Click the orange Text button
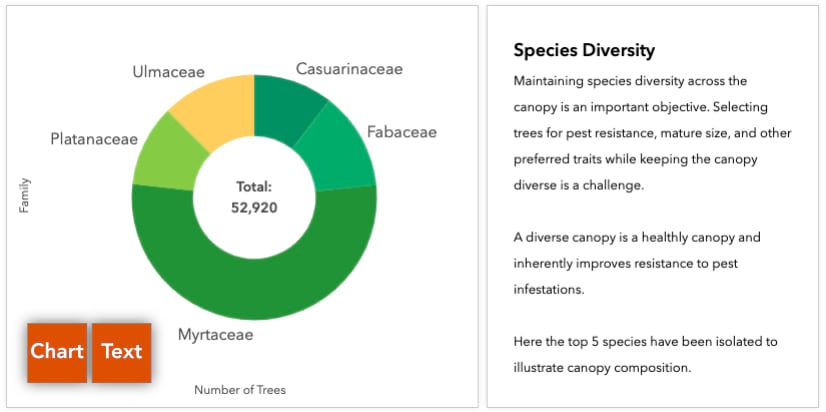Viewport: 826px width, 412px height. pyautogui.click(x=122, y=352)
